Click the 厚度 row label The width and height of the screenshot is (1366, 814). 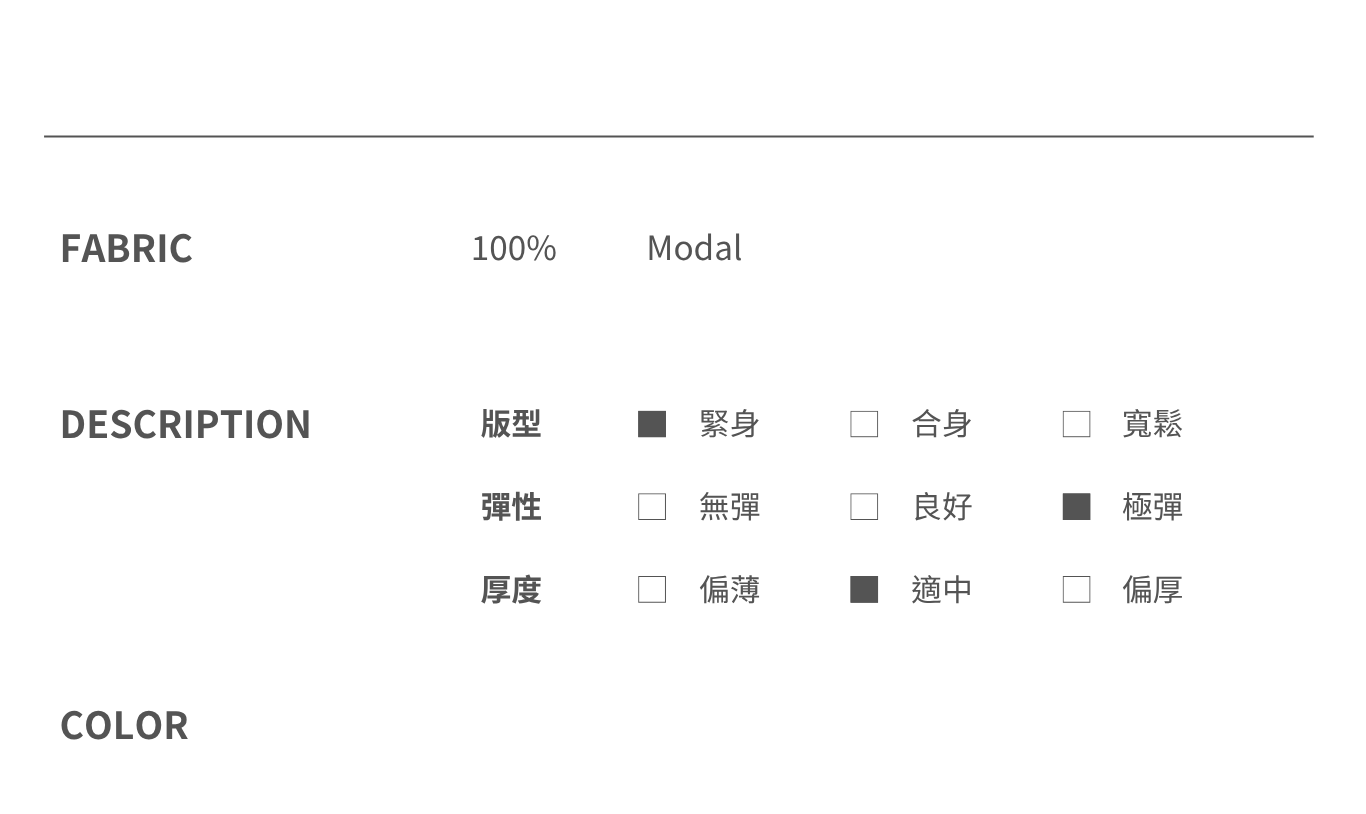point(510,590)
